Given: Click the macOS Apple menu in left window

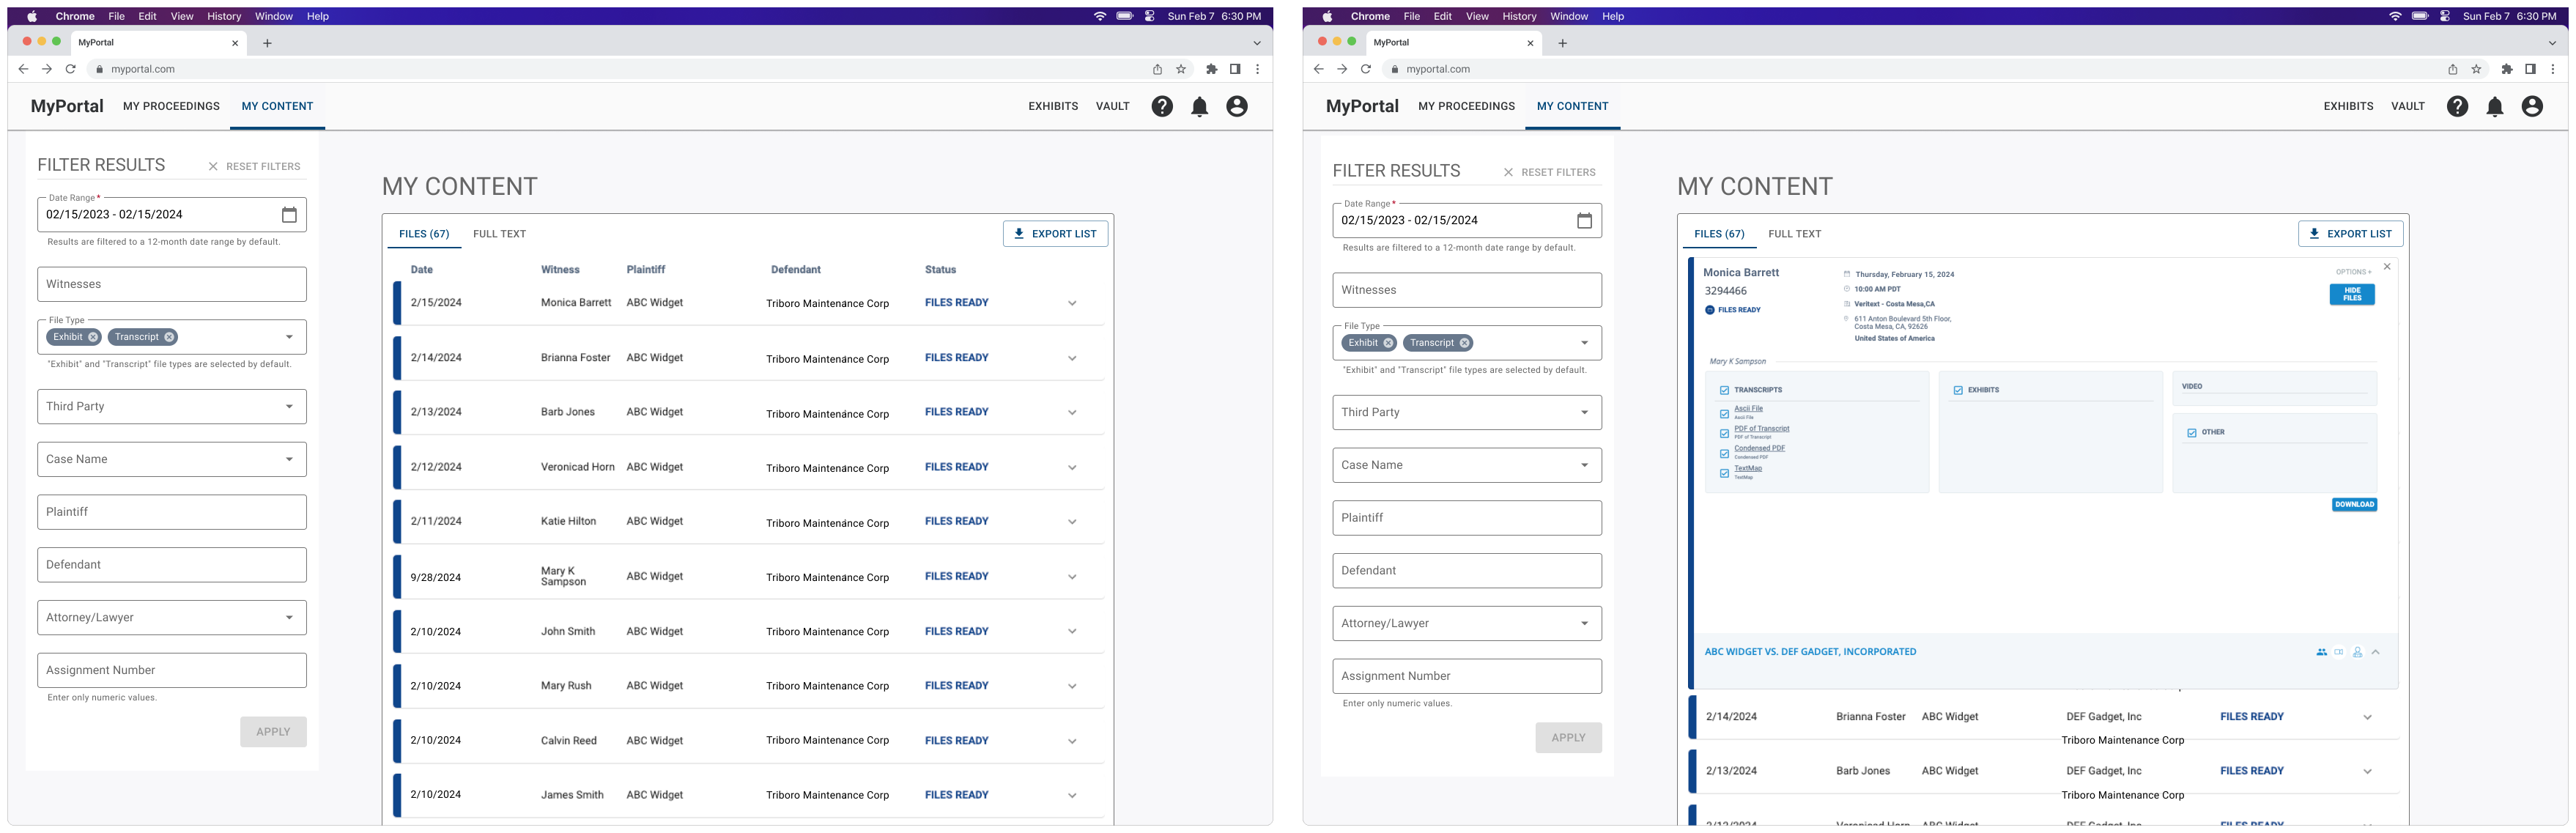Looking at the screenshot, I should tap(32, 16).
